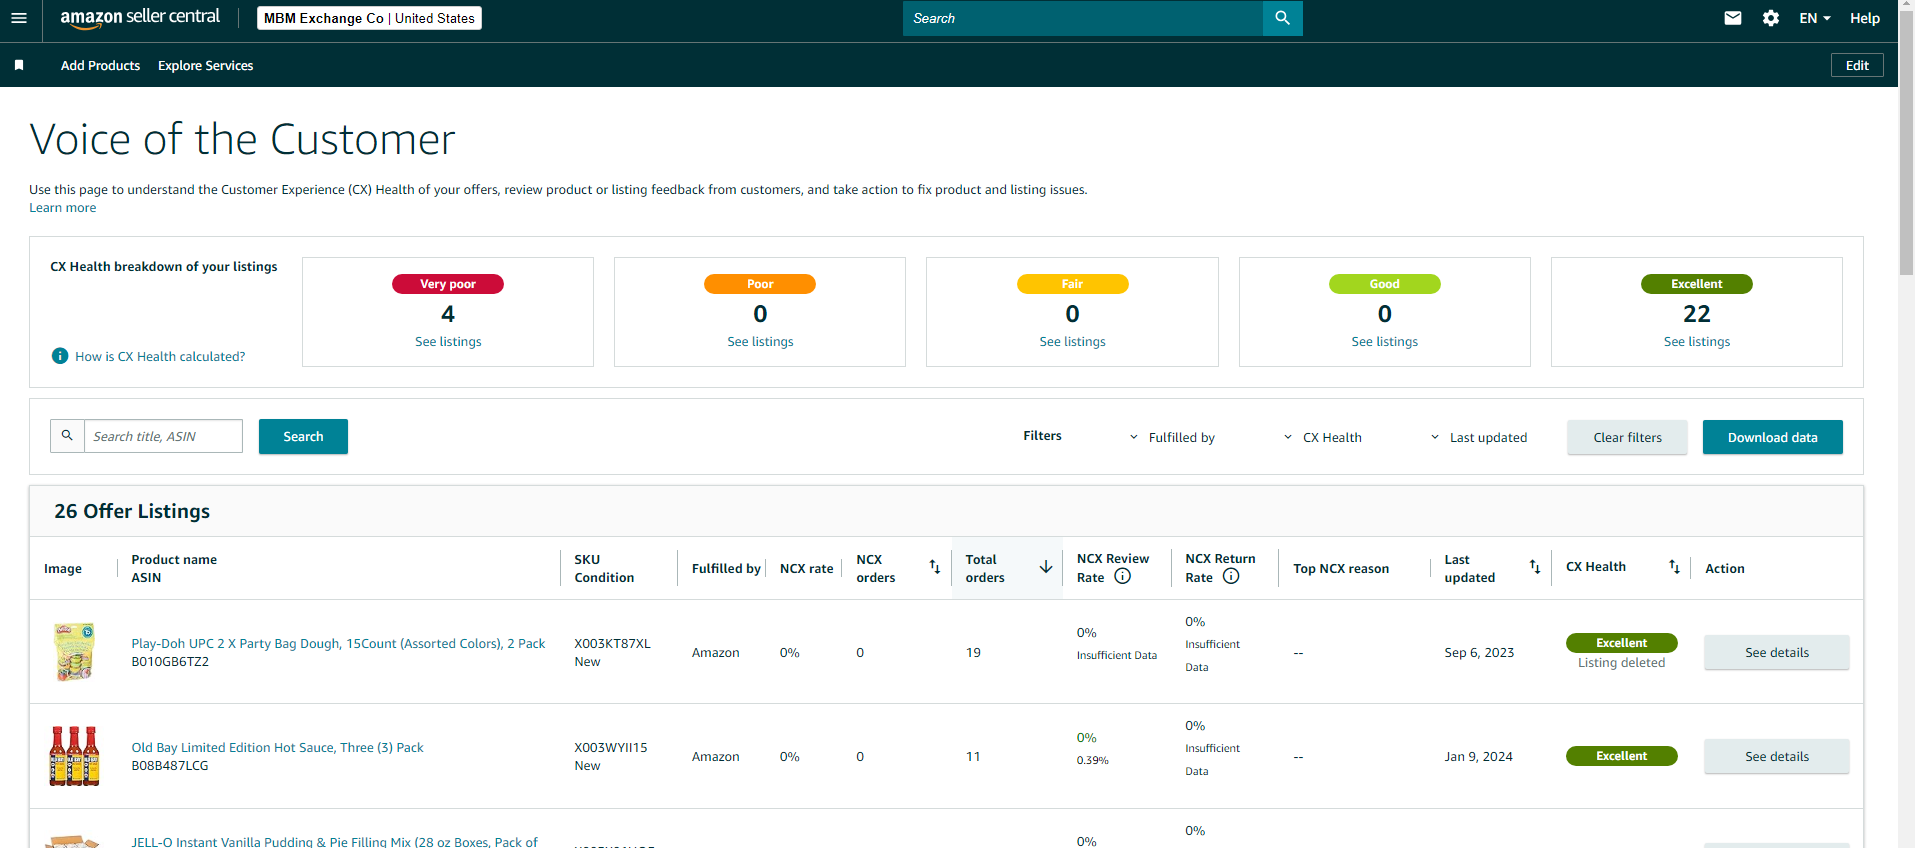Click NCX Return Rate info icon

pos(1231,576)
